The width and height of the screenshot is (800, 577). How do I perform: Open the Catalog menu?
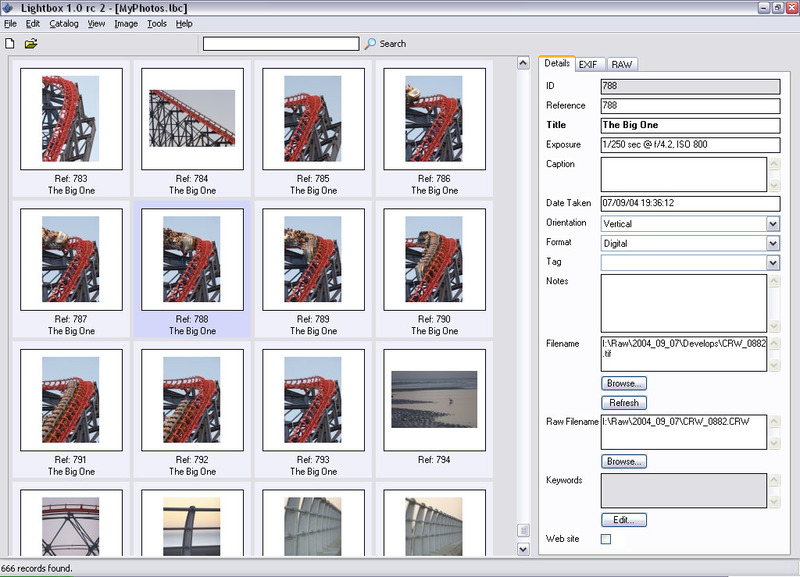coord(64,23)
